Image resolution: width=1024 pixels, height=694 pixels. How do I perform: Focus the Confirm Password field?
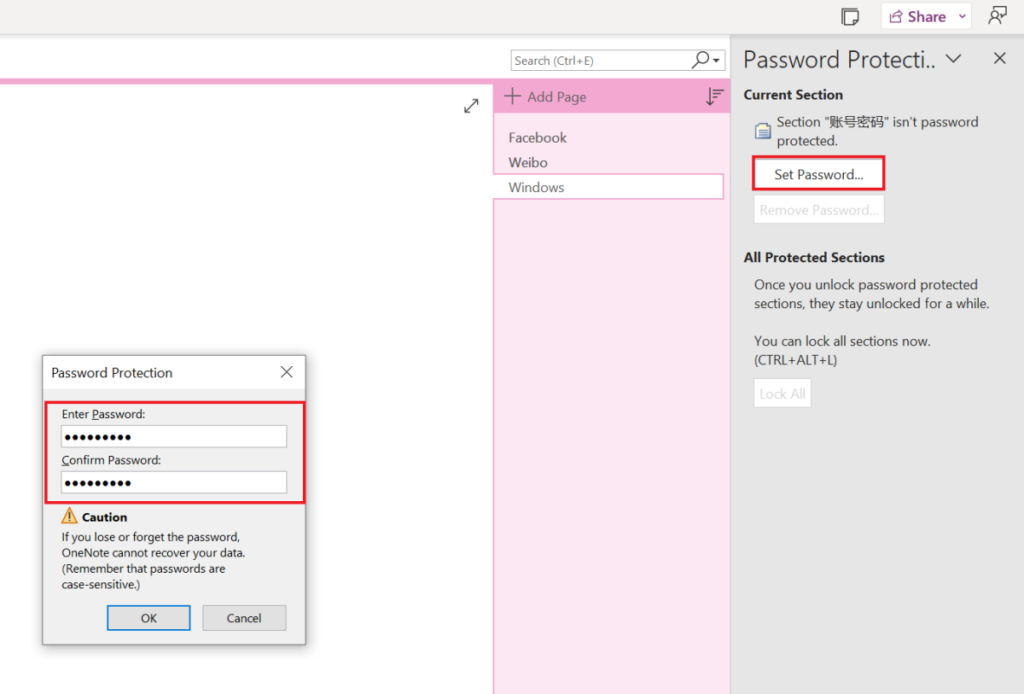click(x=174, y=483)
